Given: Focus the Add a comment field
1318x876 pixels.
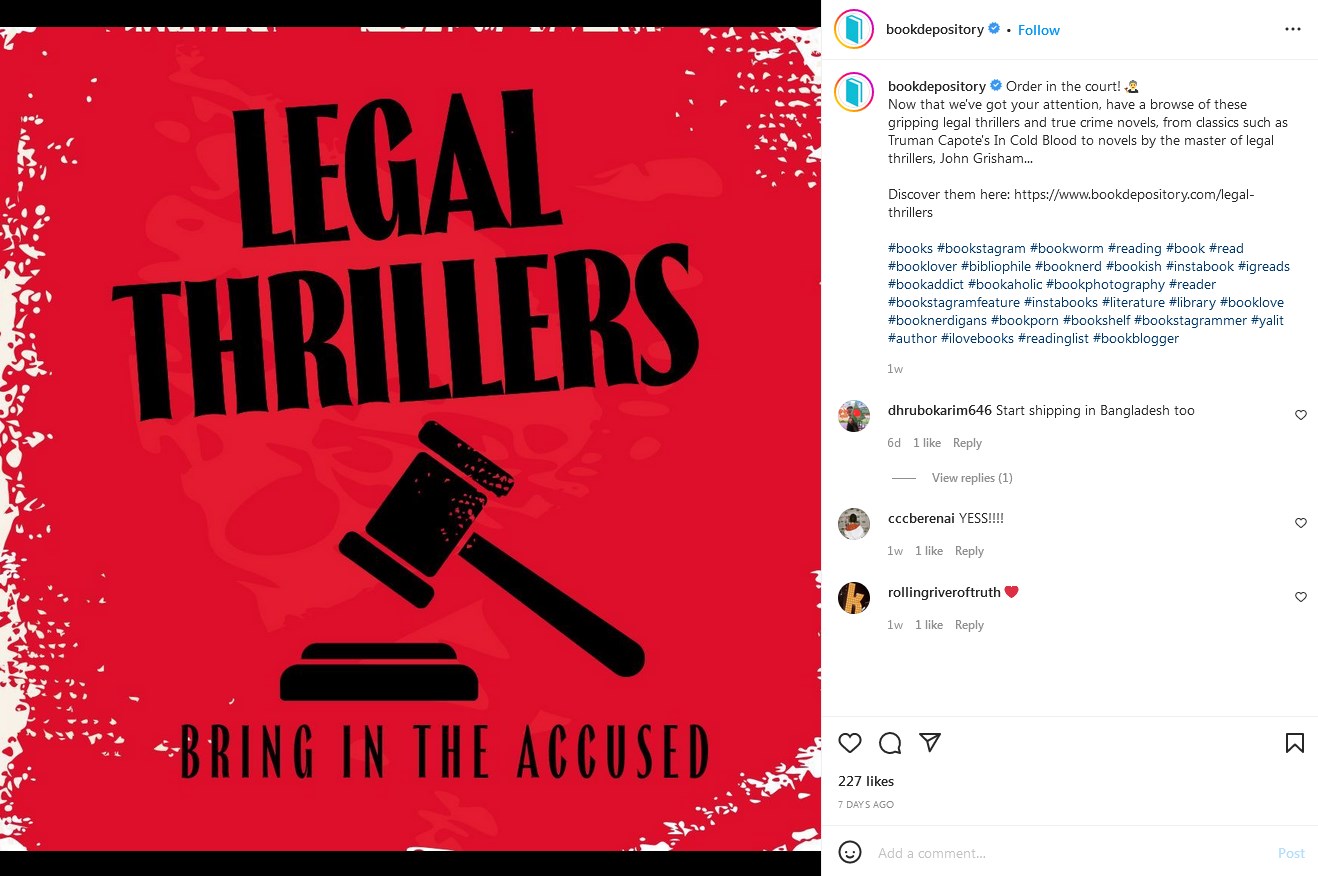Looking at the screenshot, I should (1070, 853).
